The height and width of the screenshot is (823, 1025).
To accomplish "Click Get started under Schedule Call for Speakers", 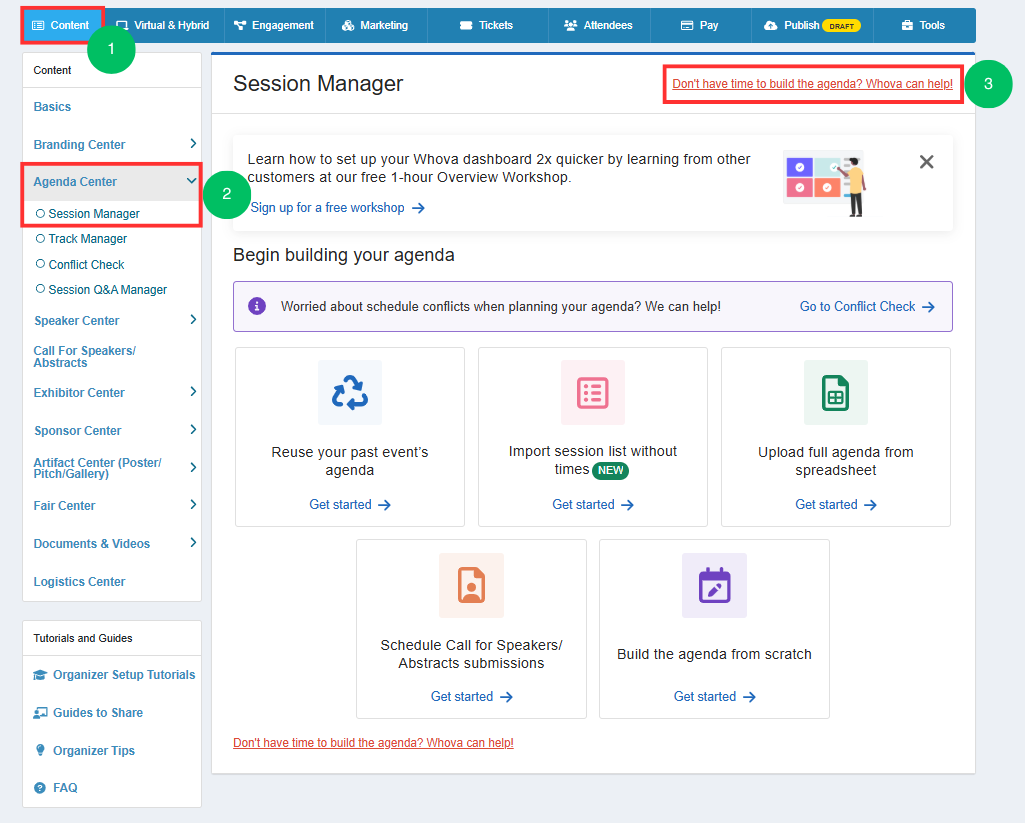I will [x=471, y=697].
